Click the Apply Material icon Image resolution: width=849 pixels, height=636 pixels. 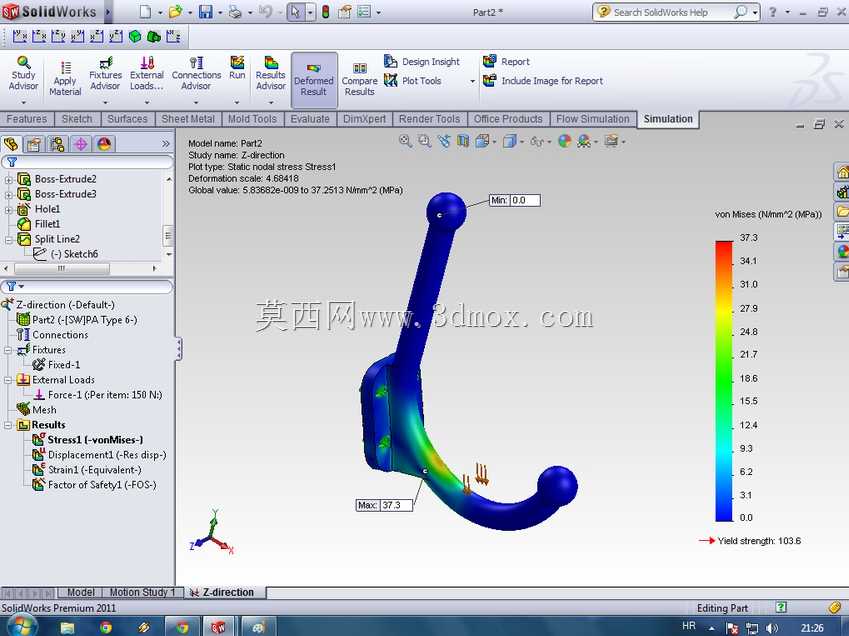(65, 68)
